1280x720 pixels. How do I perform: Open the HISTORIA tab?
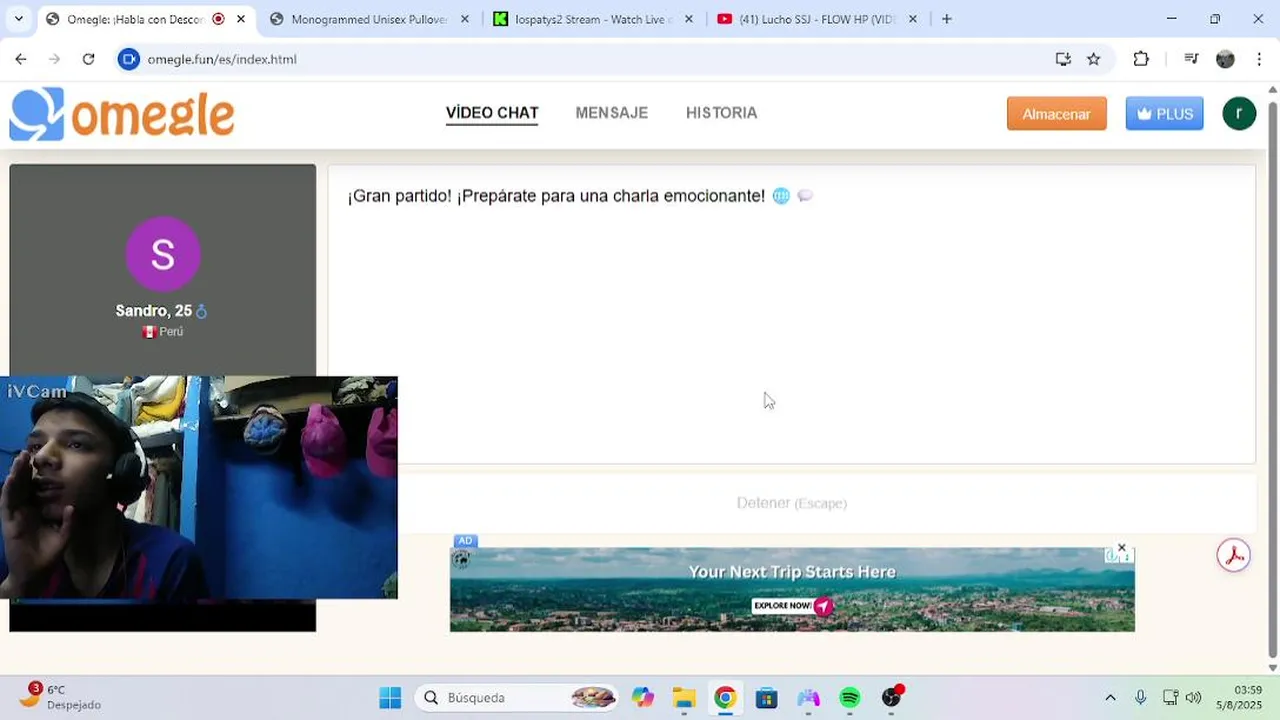[x=721, y=113]
